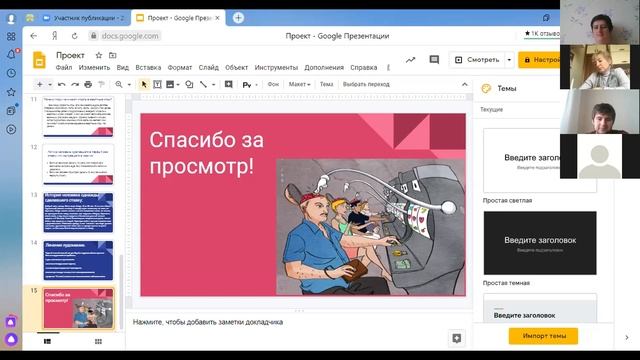Open Инструменты menu
640x360 pixels.
coord(276,68)
